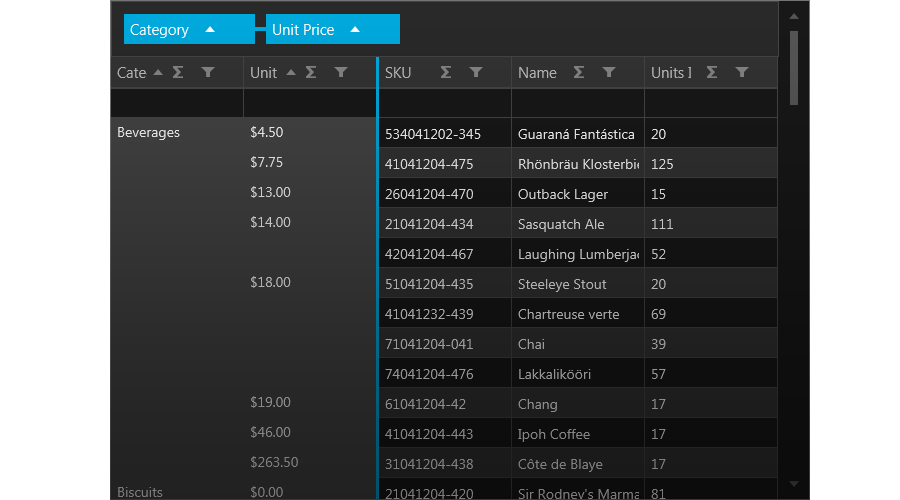Open filter funnel in SKU column header
This screenshot has height=500, width=900.
coord(476,72)
